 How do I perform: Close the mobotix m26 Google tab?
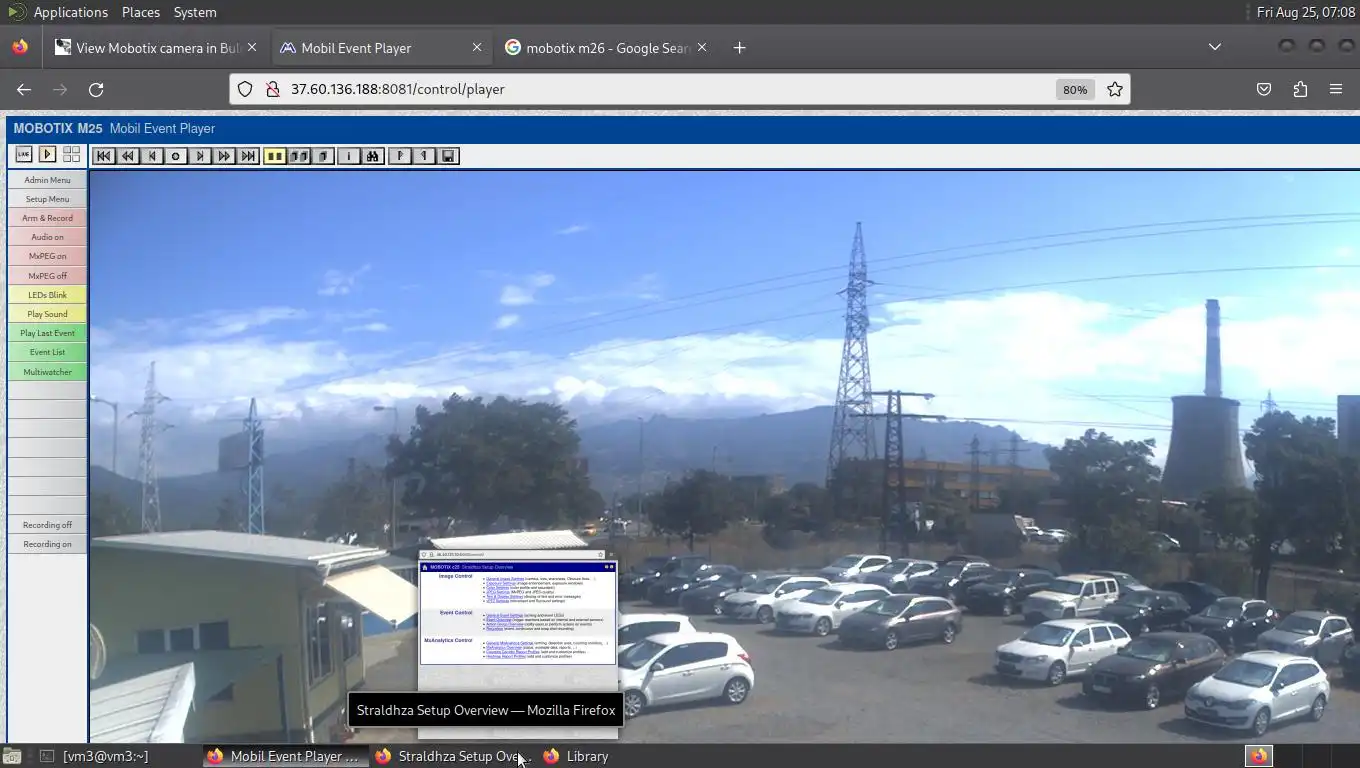tap(702, 47)
